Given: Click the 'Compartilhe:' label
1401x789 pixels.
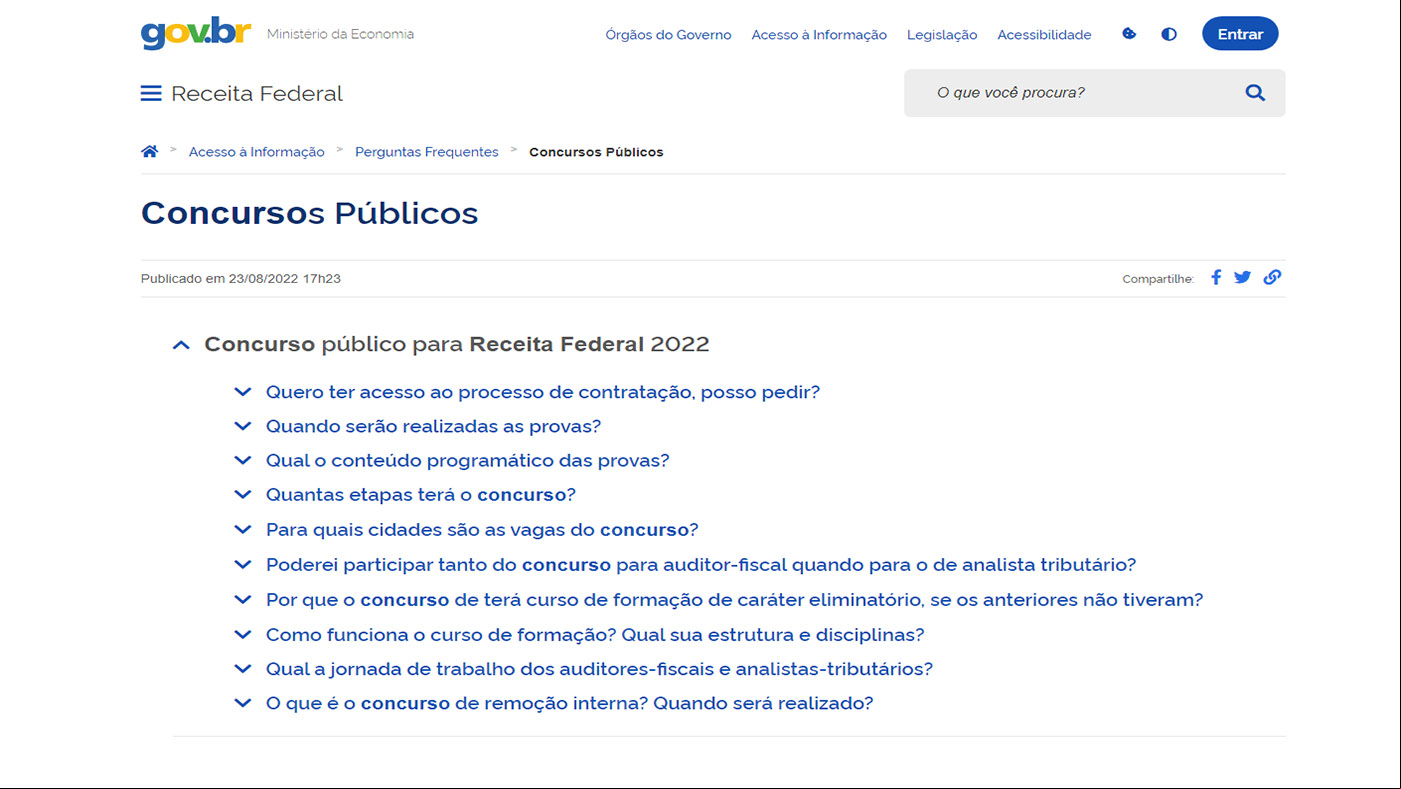Looking at the screenshot, I should click(1158, 279).
